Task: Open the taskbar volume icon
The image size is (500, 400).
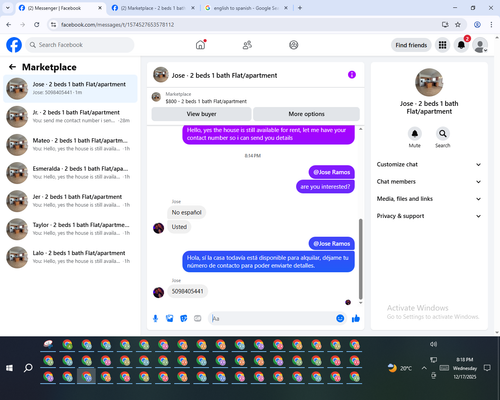Action: [433, 344]
